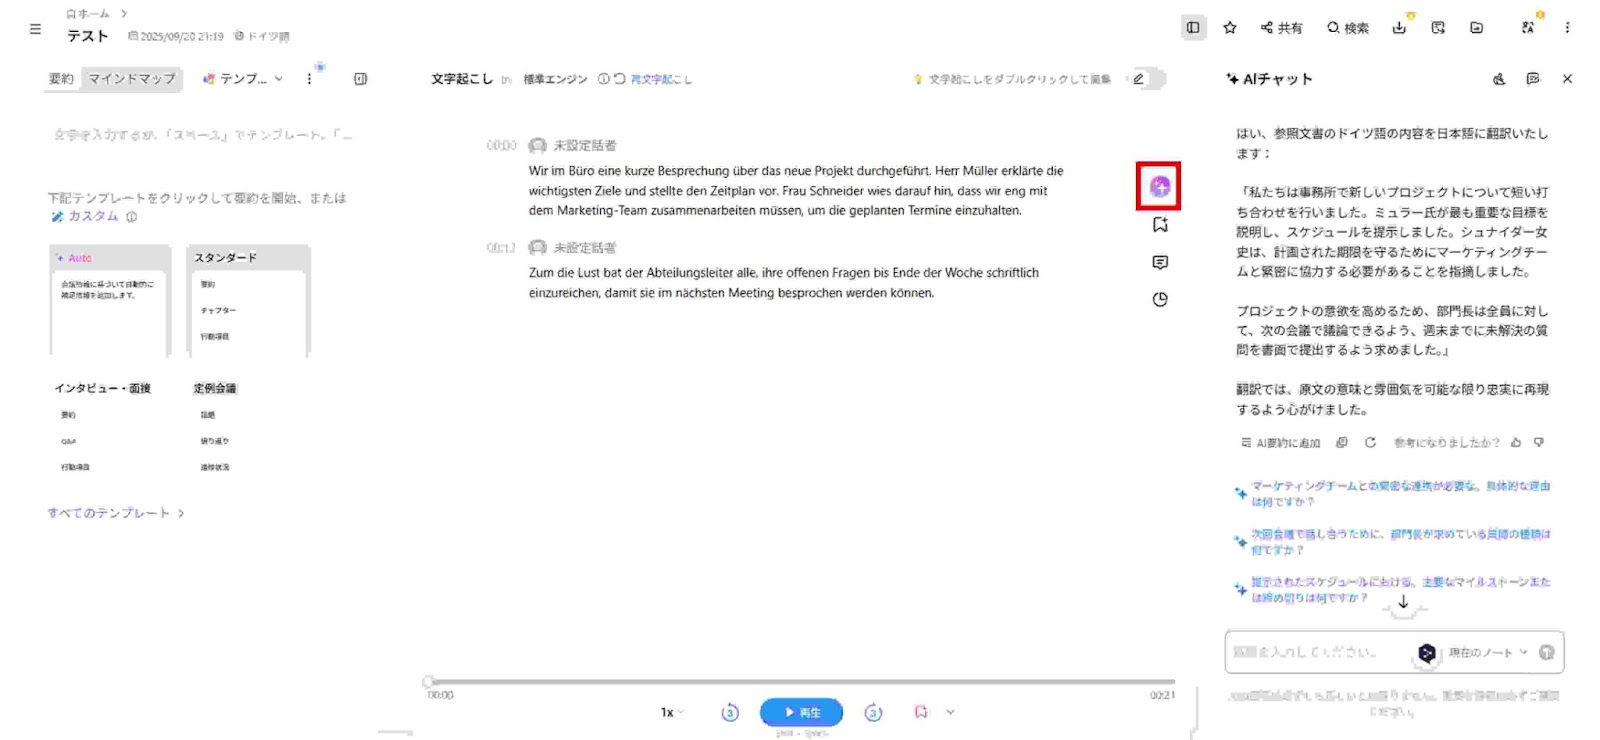
Task: Open the comment icon beside the transcript
Action: point(1160,262)
